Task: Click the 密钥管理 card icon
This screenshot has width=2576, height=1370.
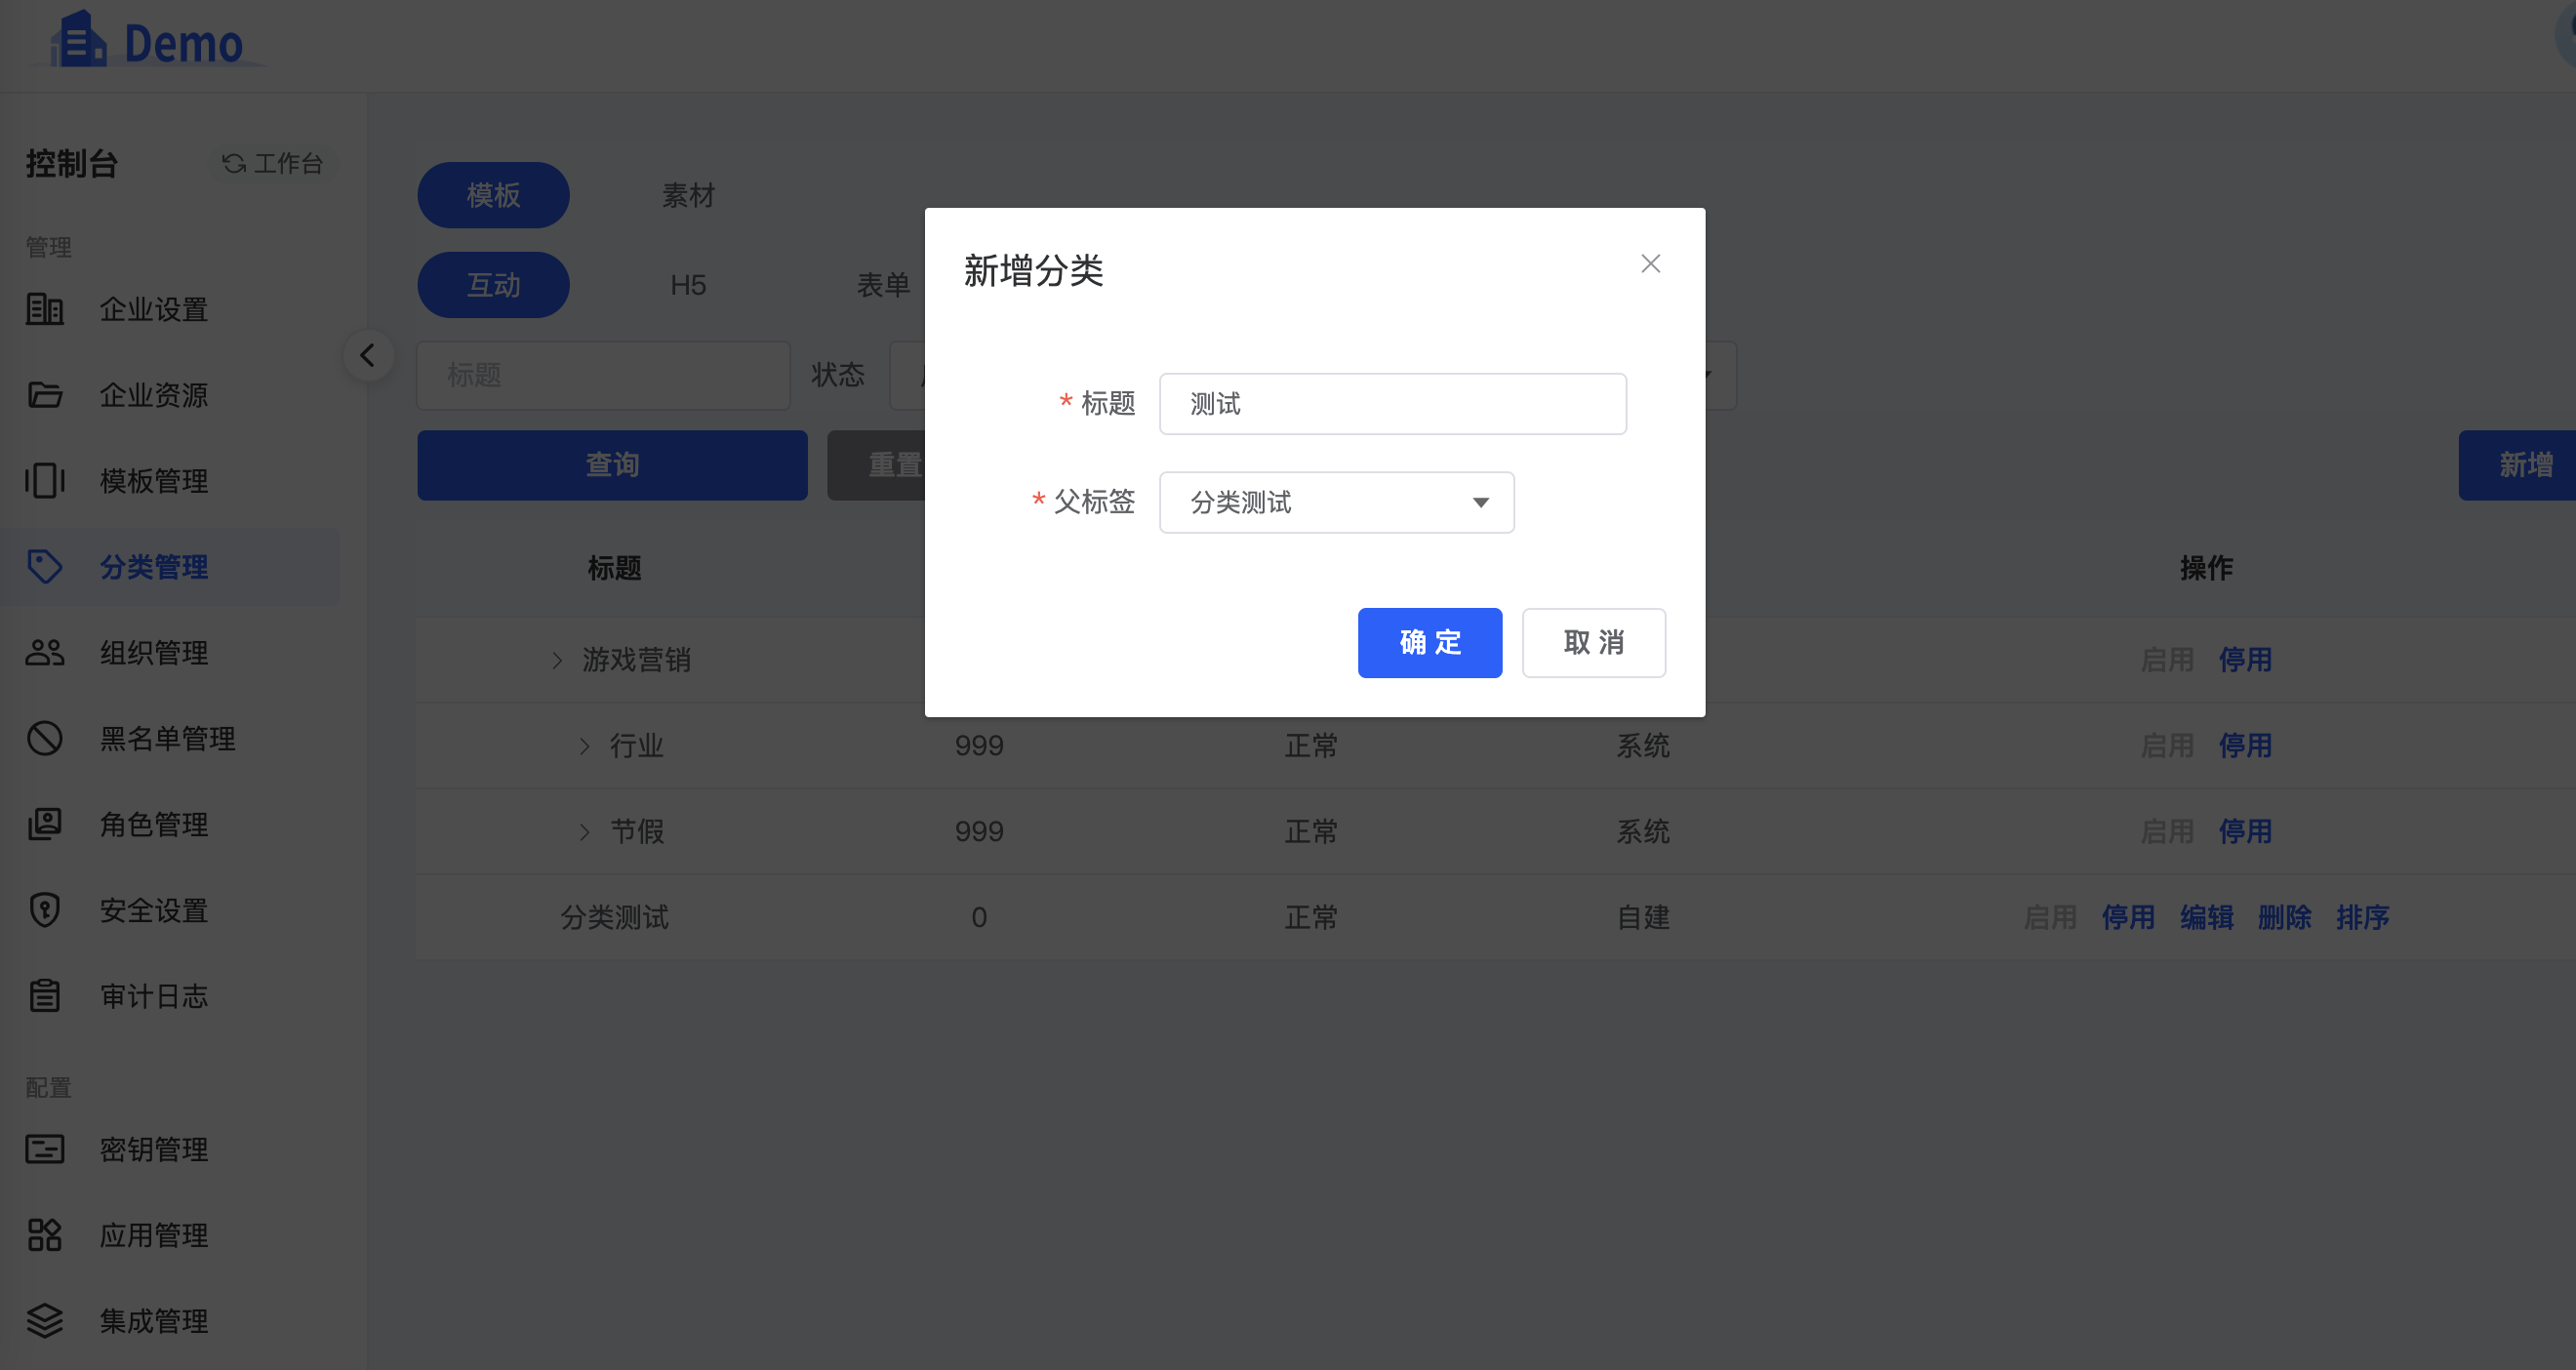Action: (45, 1149)
